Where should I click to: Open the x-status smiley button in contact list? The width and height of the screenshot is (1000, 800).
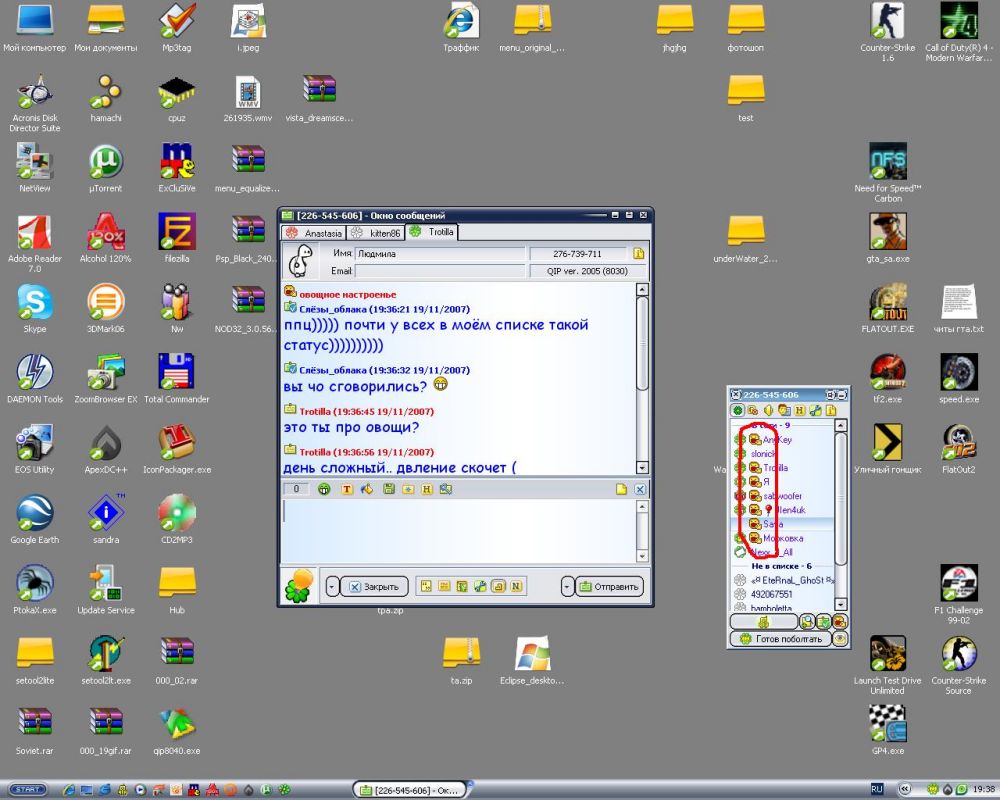tap(840, 621)
